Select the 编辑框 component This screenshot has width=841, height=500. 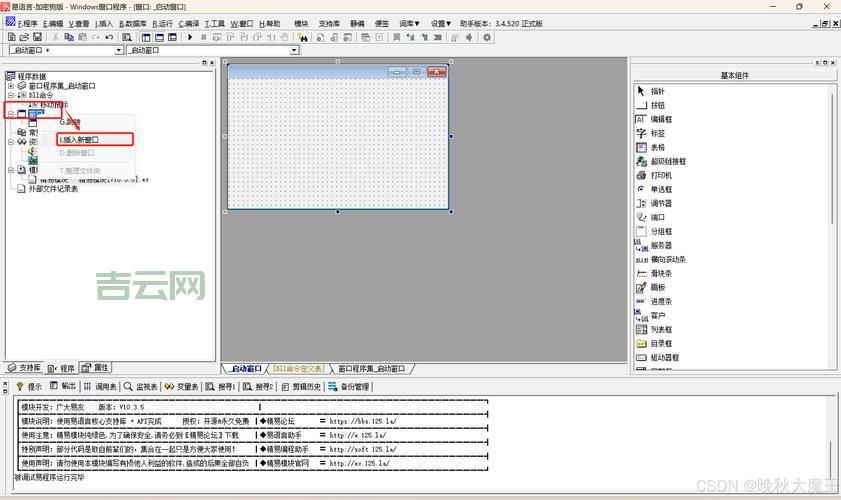pyautogui.click(x=660, y=119)
